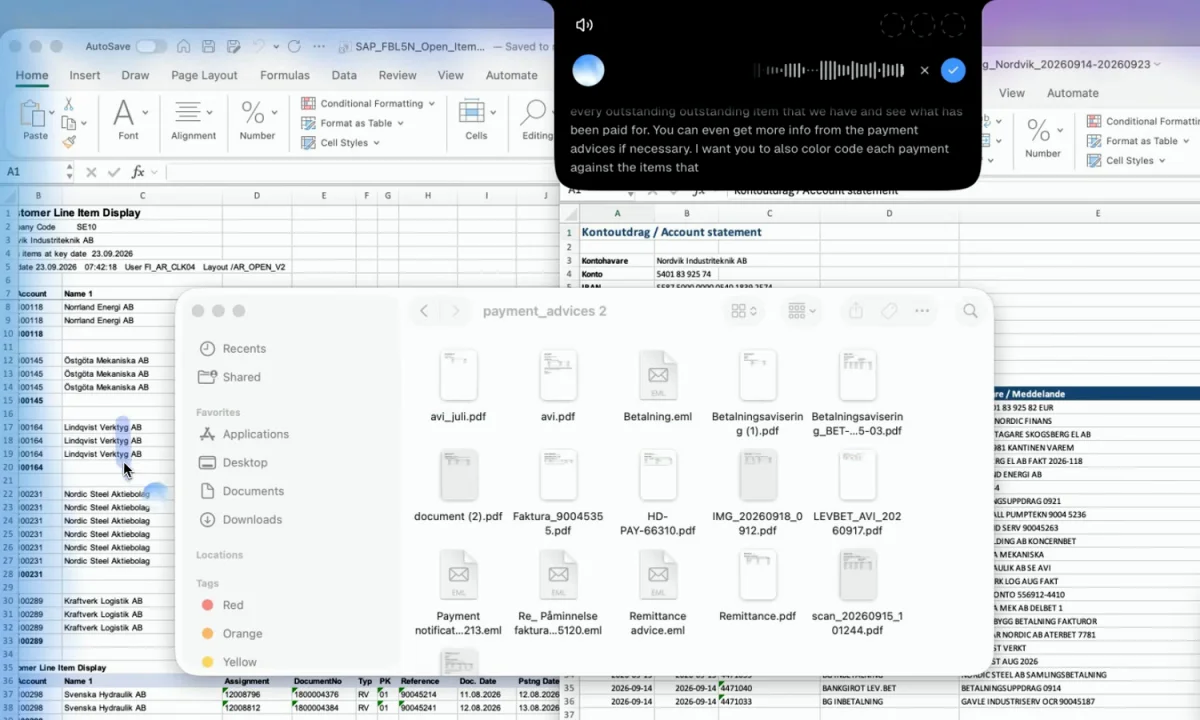Click the Home icon in Excel title bar
1200x720 pixels.
click(184, 46)
